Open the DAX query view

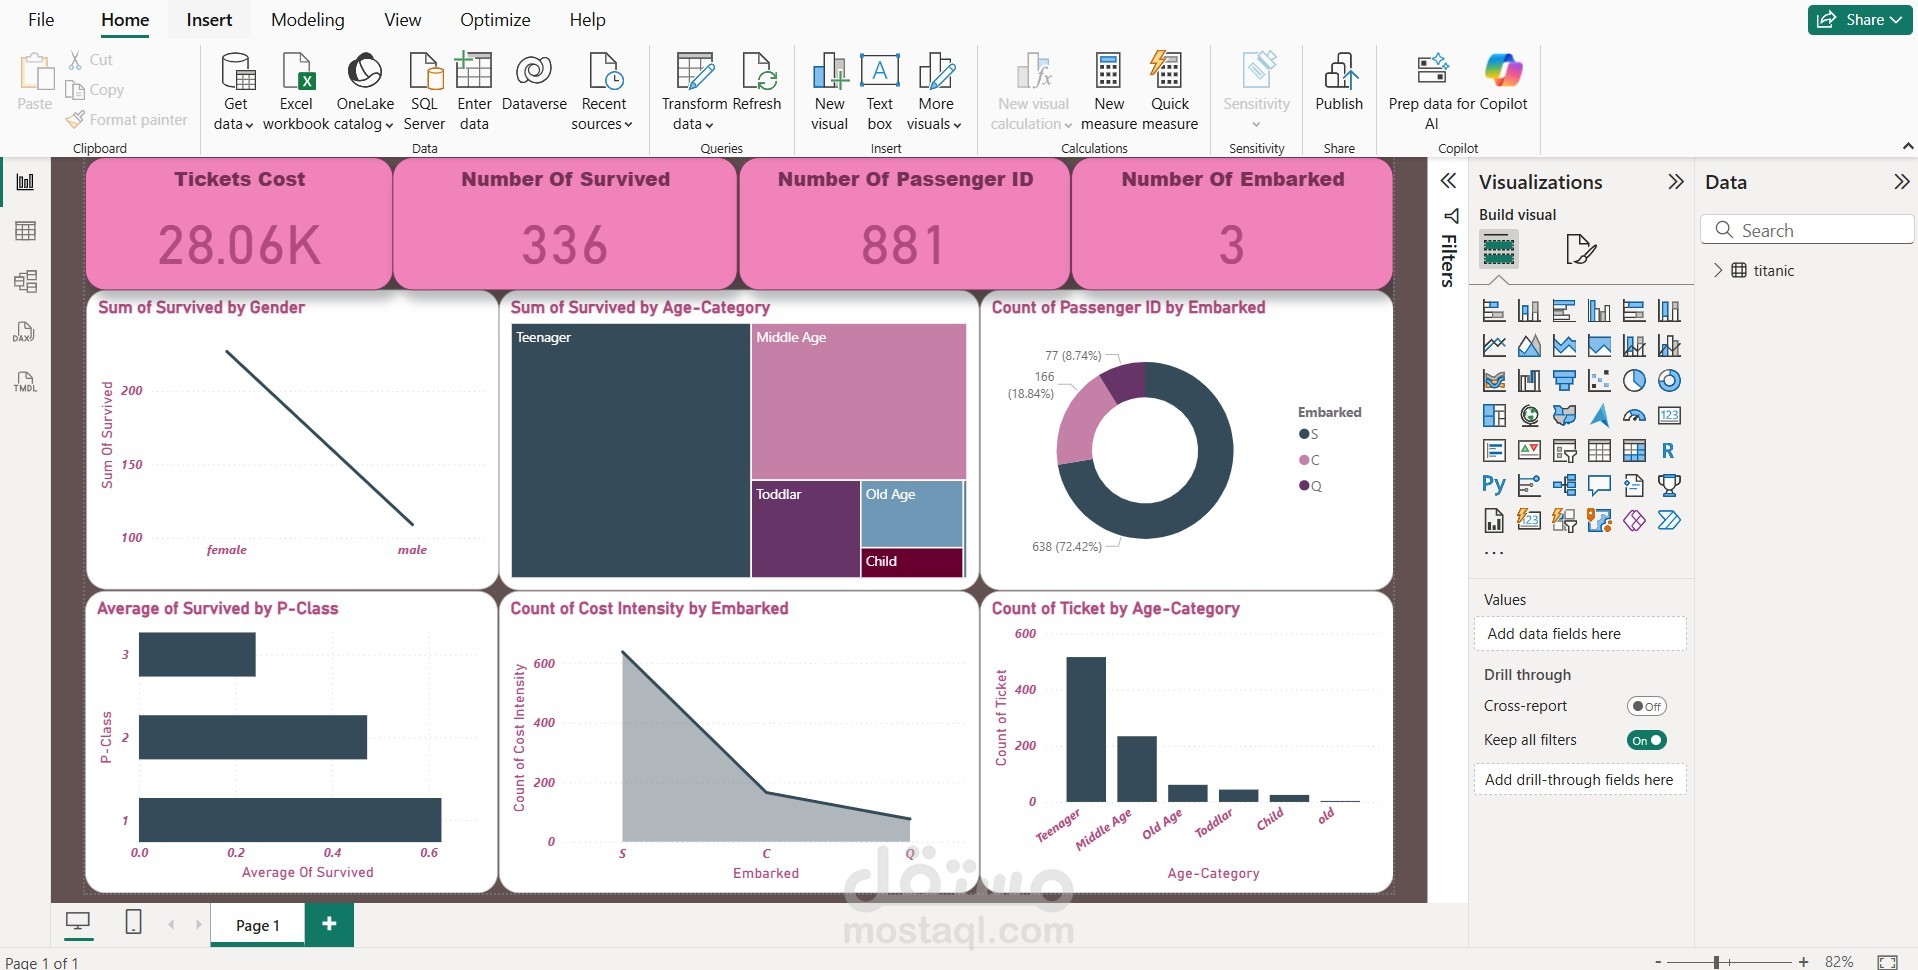[26, 331]
